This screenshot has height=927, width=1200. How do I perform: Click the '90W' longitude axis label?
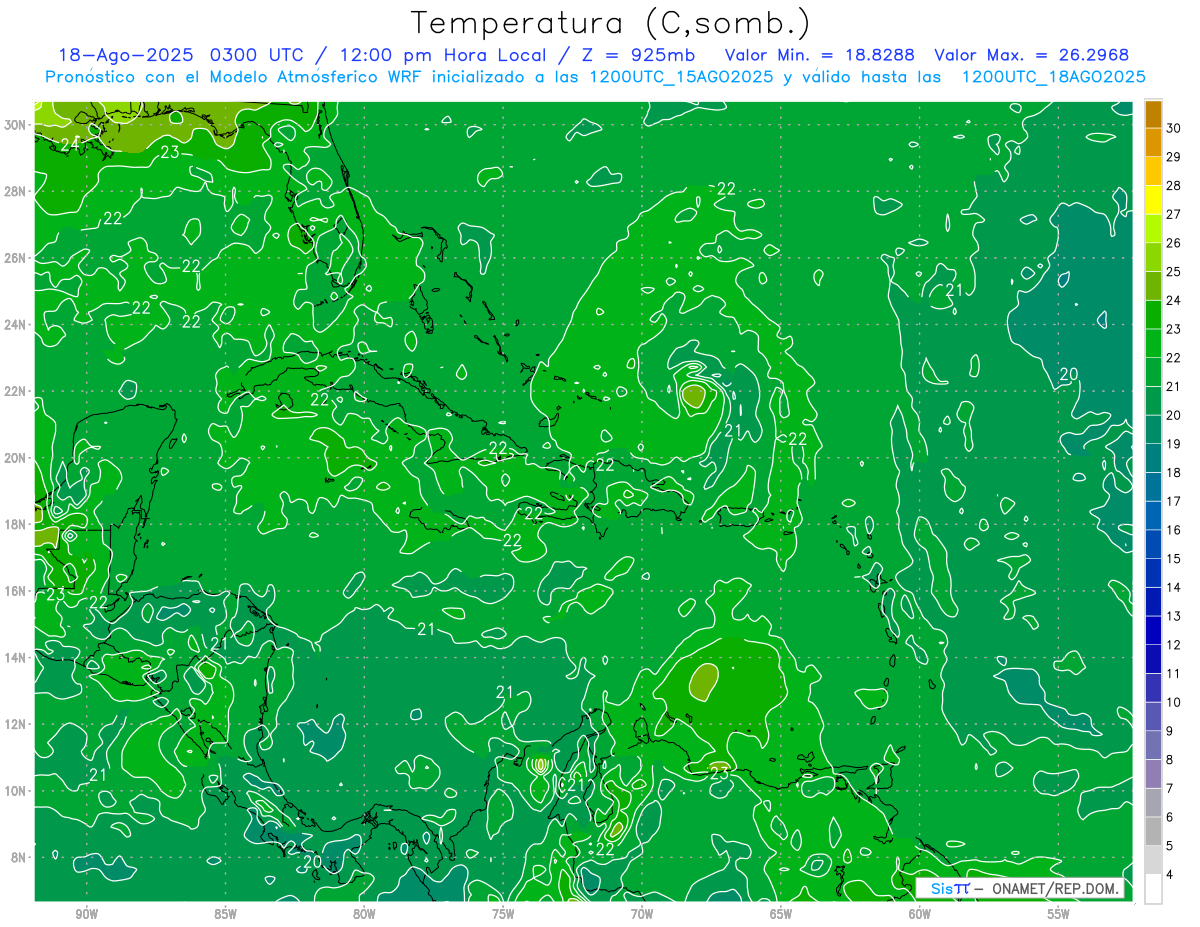(x=86, y=915)
